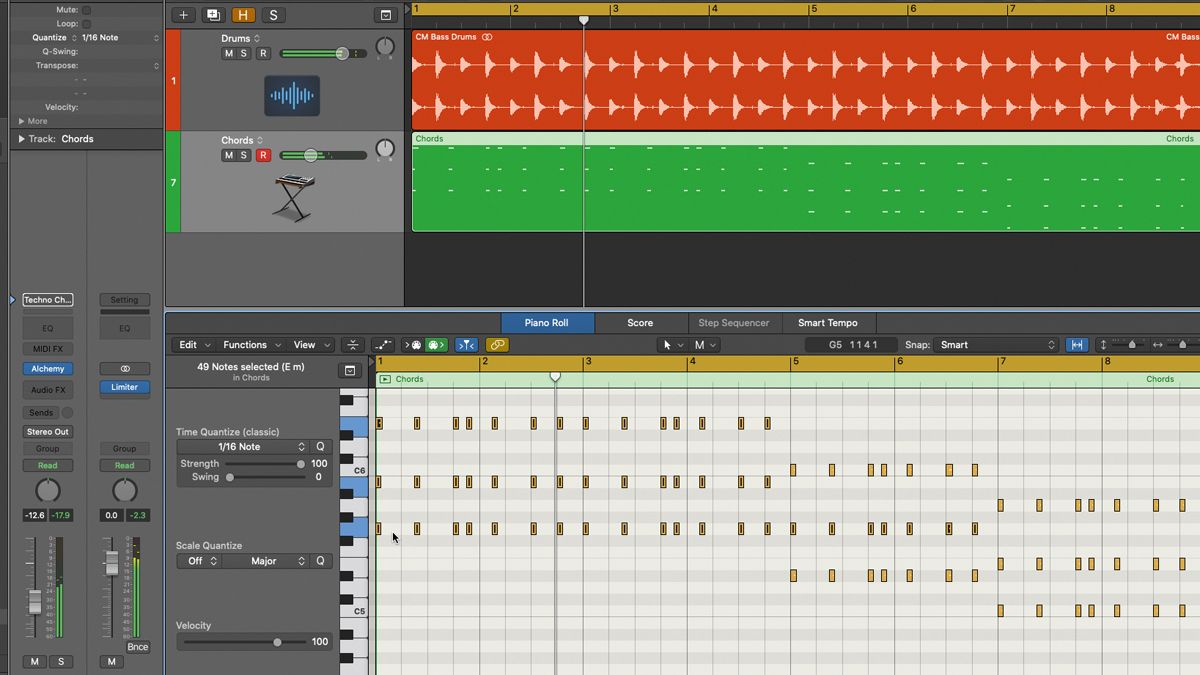Image resolution: width=1200 pixels, height=675 pixels.
Task: Add a new track with the plus icon
Action: coord(182,15)
